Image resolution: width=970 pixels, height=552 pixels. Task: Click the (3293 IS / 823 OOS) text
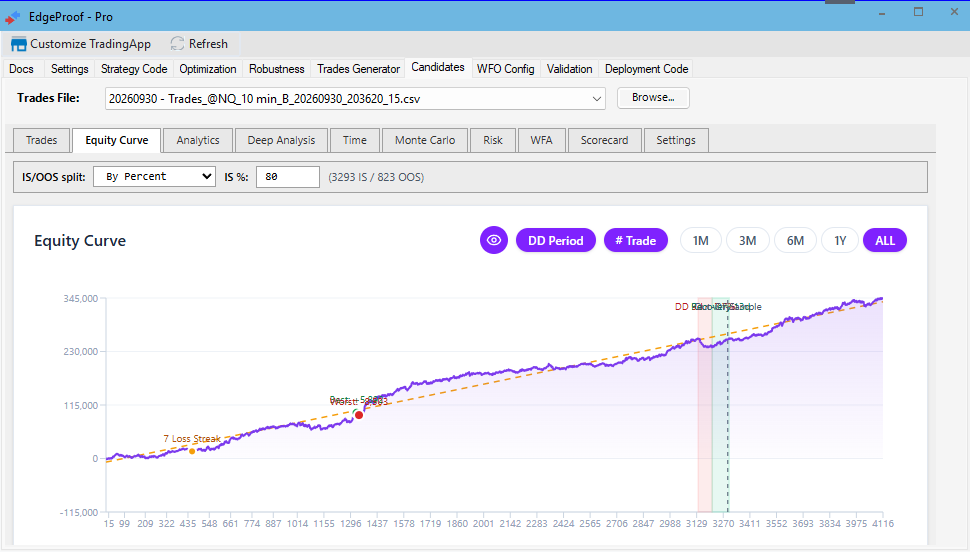pos(376,177)
